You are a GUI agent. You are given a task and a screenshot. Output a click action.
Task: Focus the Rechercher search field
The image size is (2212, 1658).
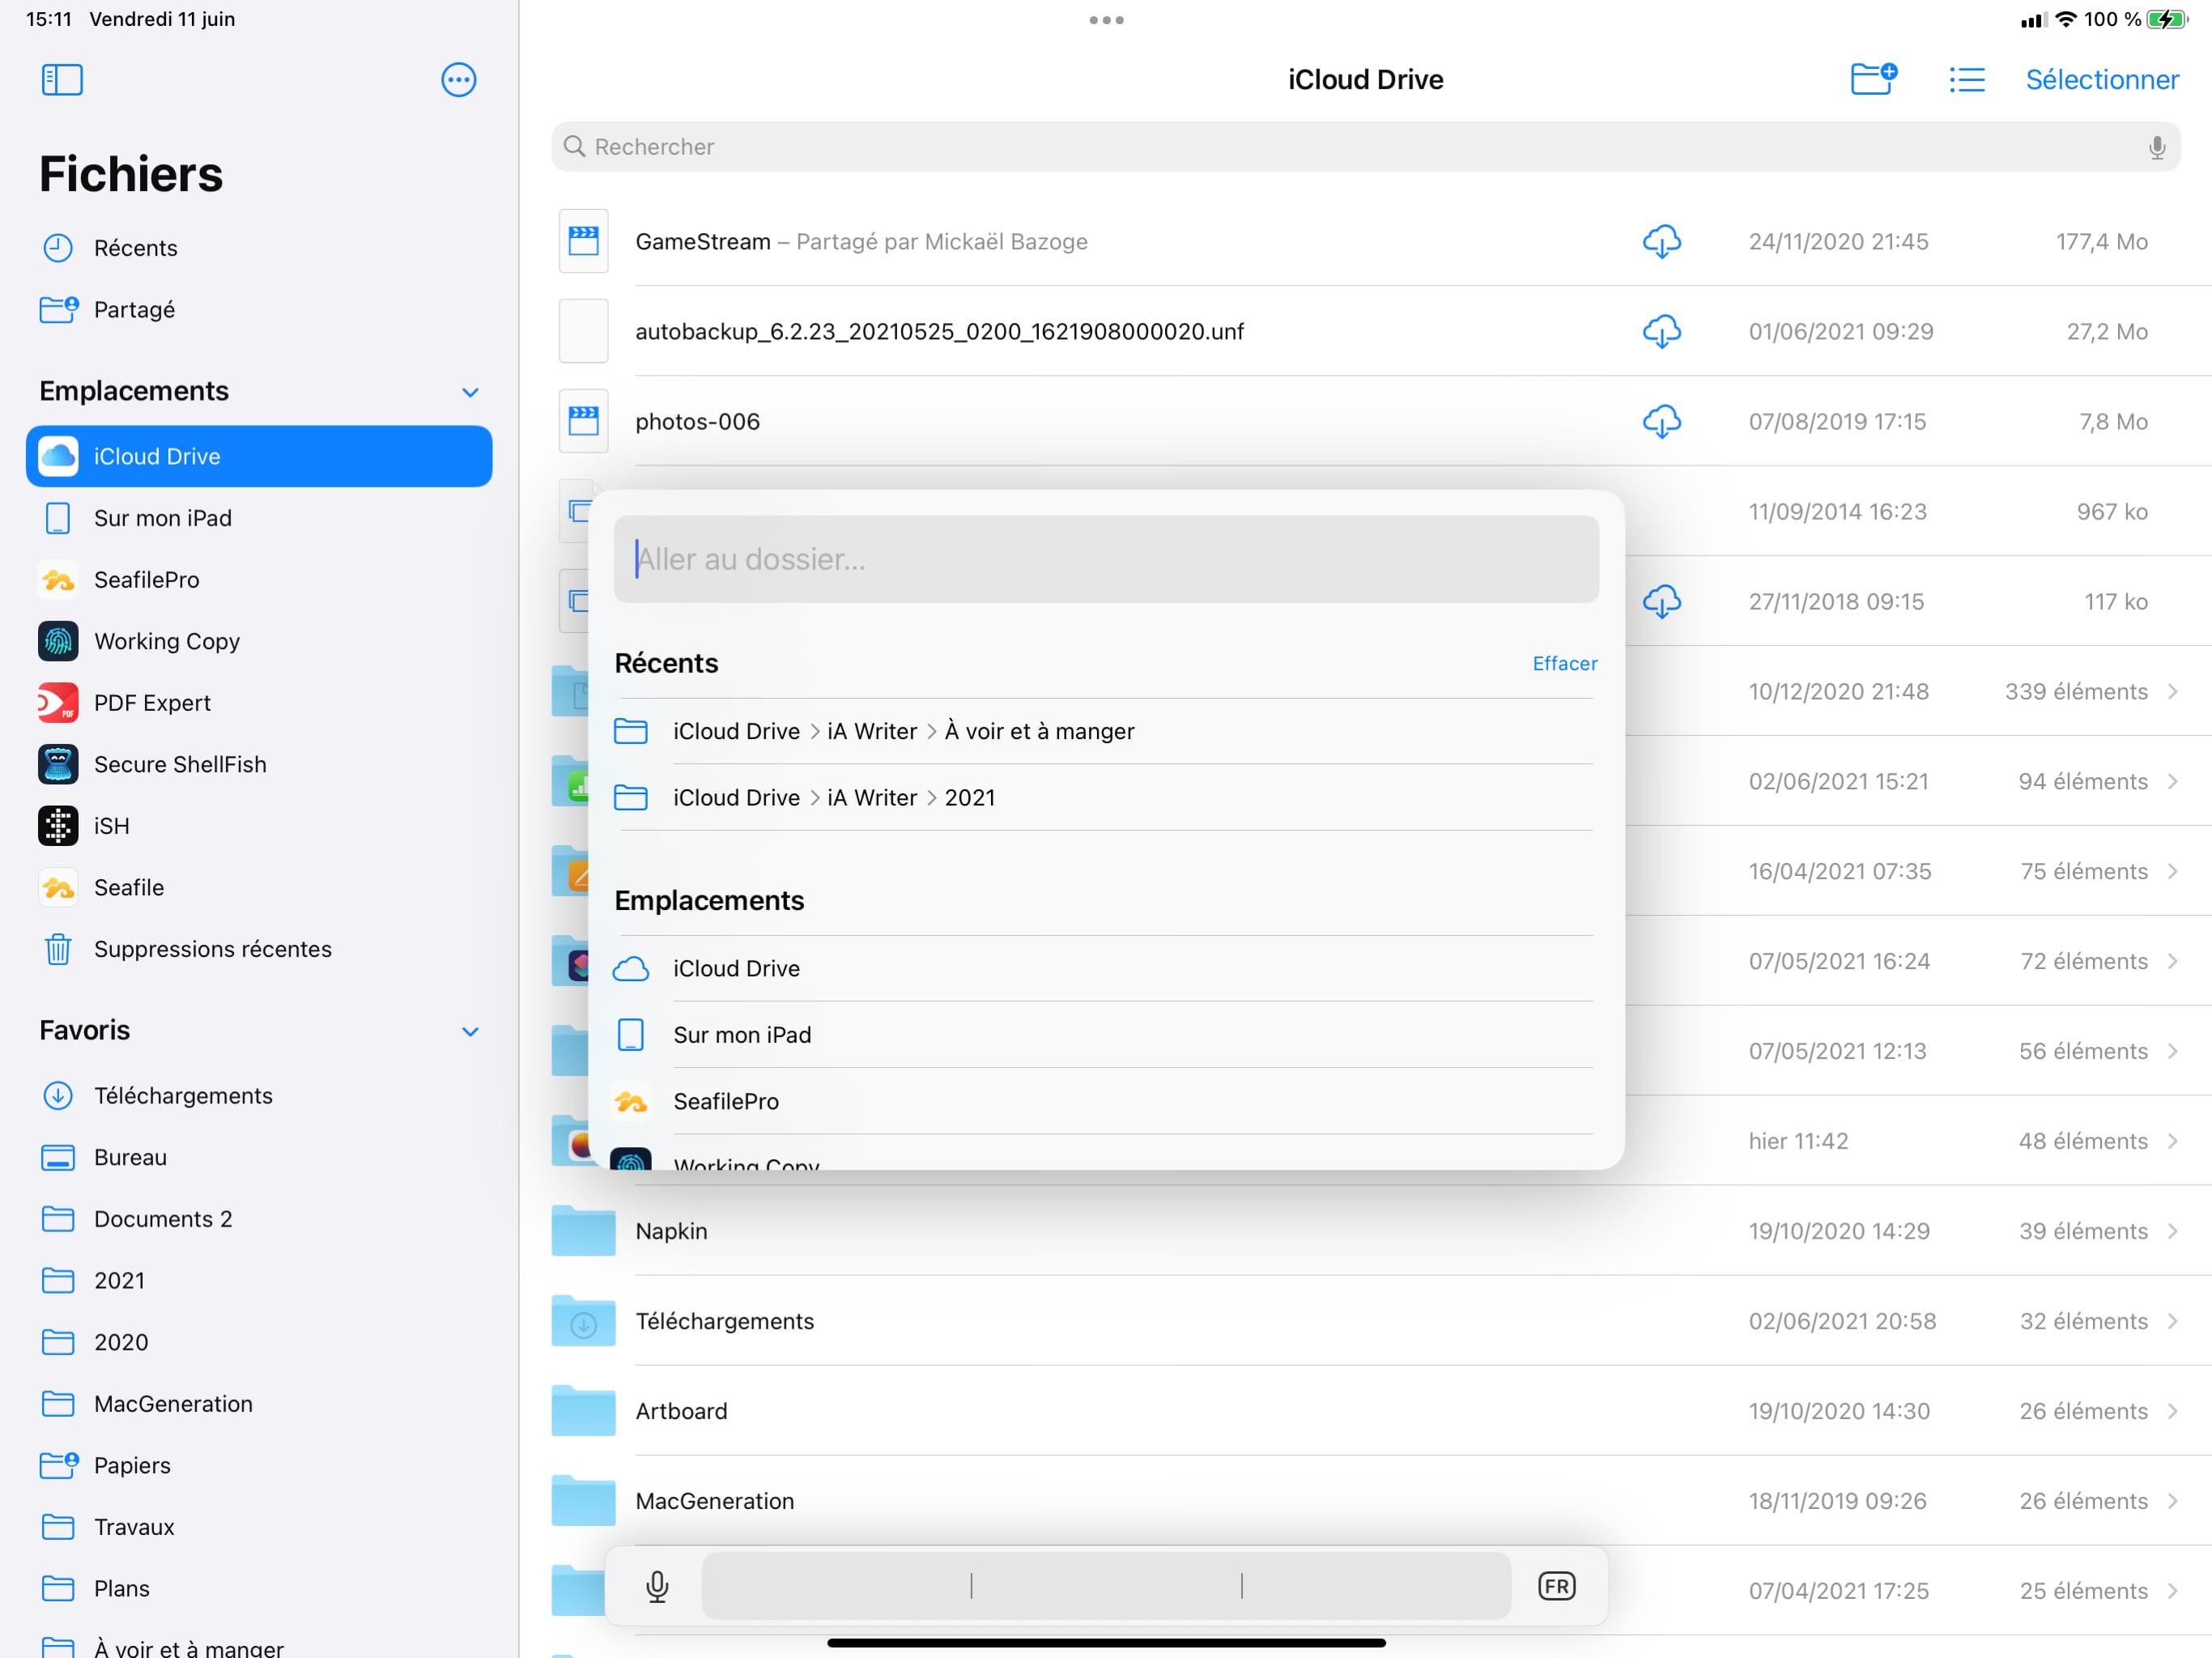pyautogui.click(x=1365, y=147)
